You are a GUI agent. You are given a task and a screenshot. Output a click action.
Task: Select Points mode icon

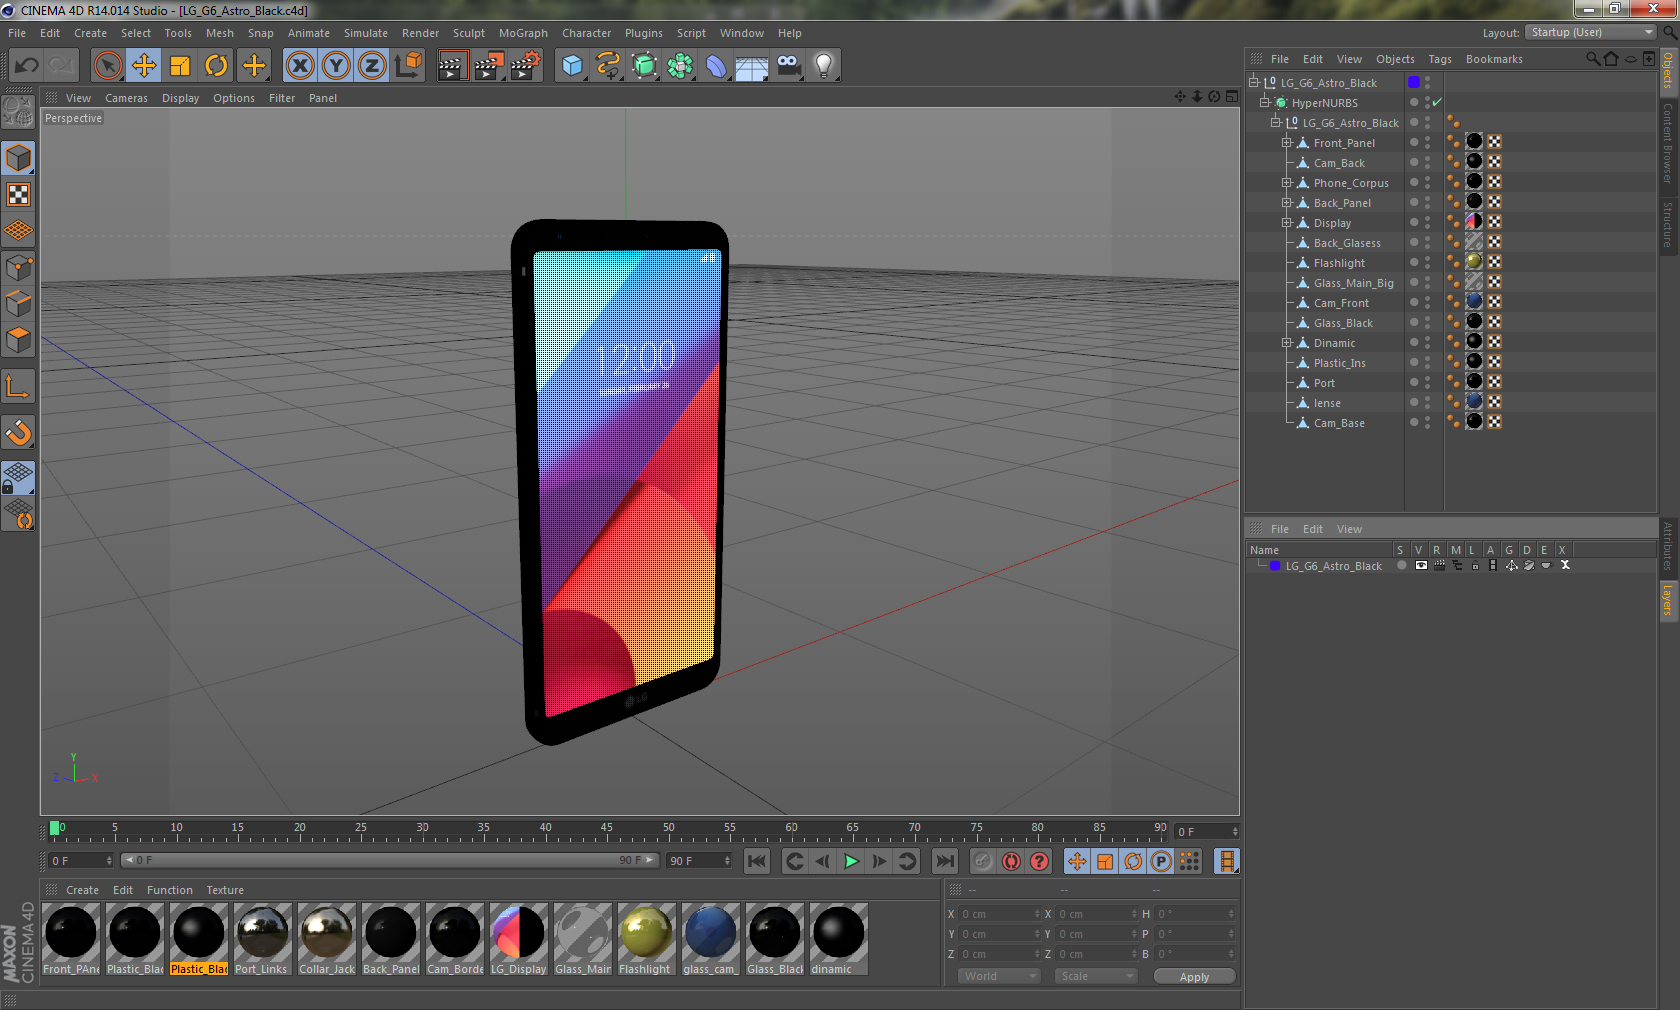(18, 268)
